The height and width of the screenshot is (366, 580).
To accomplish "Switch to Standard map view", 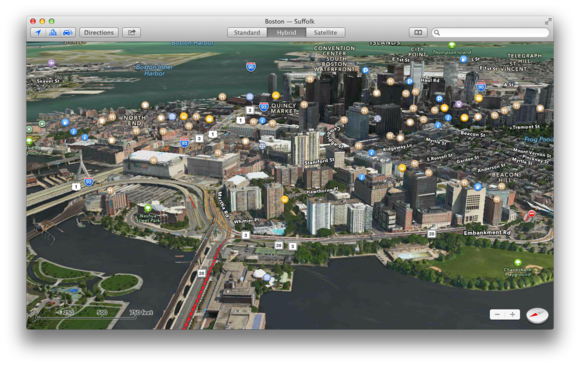I will [x=247, y=33].
